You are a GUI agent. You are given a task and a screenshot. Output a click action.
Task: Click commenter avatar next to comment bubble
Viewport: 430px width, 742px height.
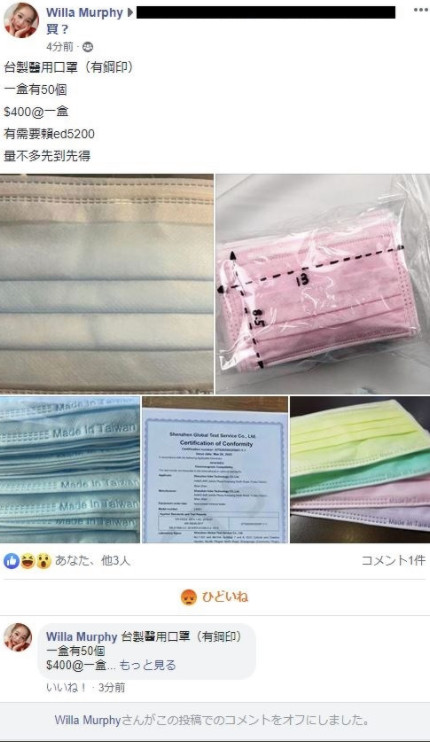click(x=18, y=637)
